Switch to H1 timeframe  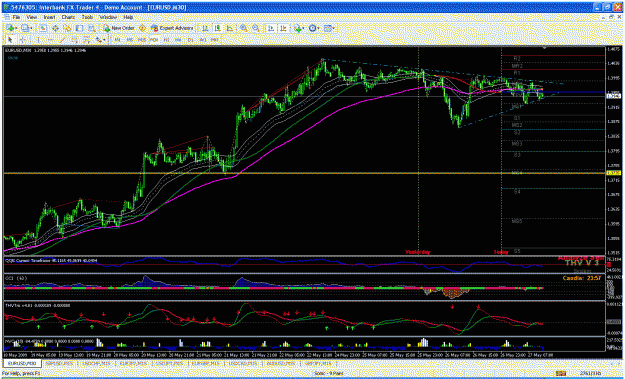point(166,40)
